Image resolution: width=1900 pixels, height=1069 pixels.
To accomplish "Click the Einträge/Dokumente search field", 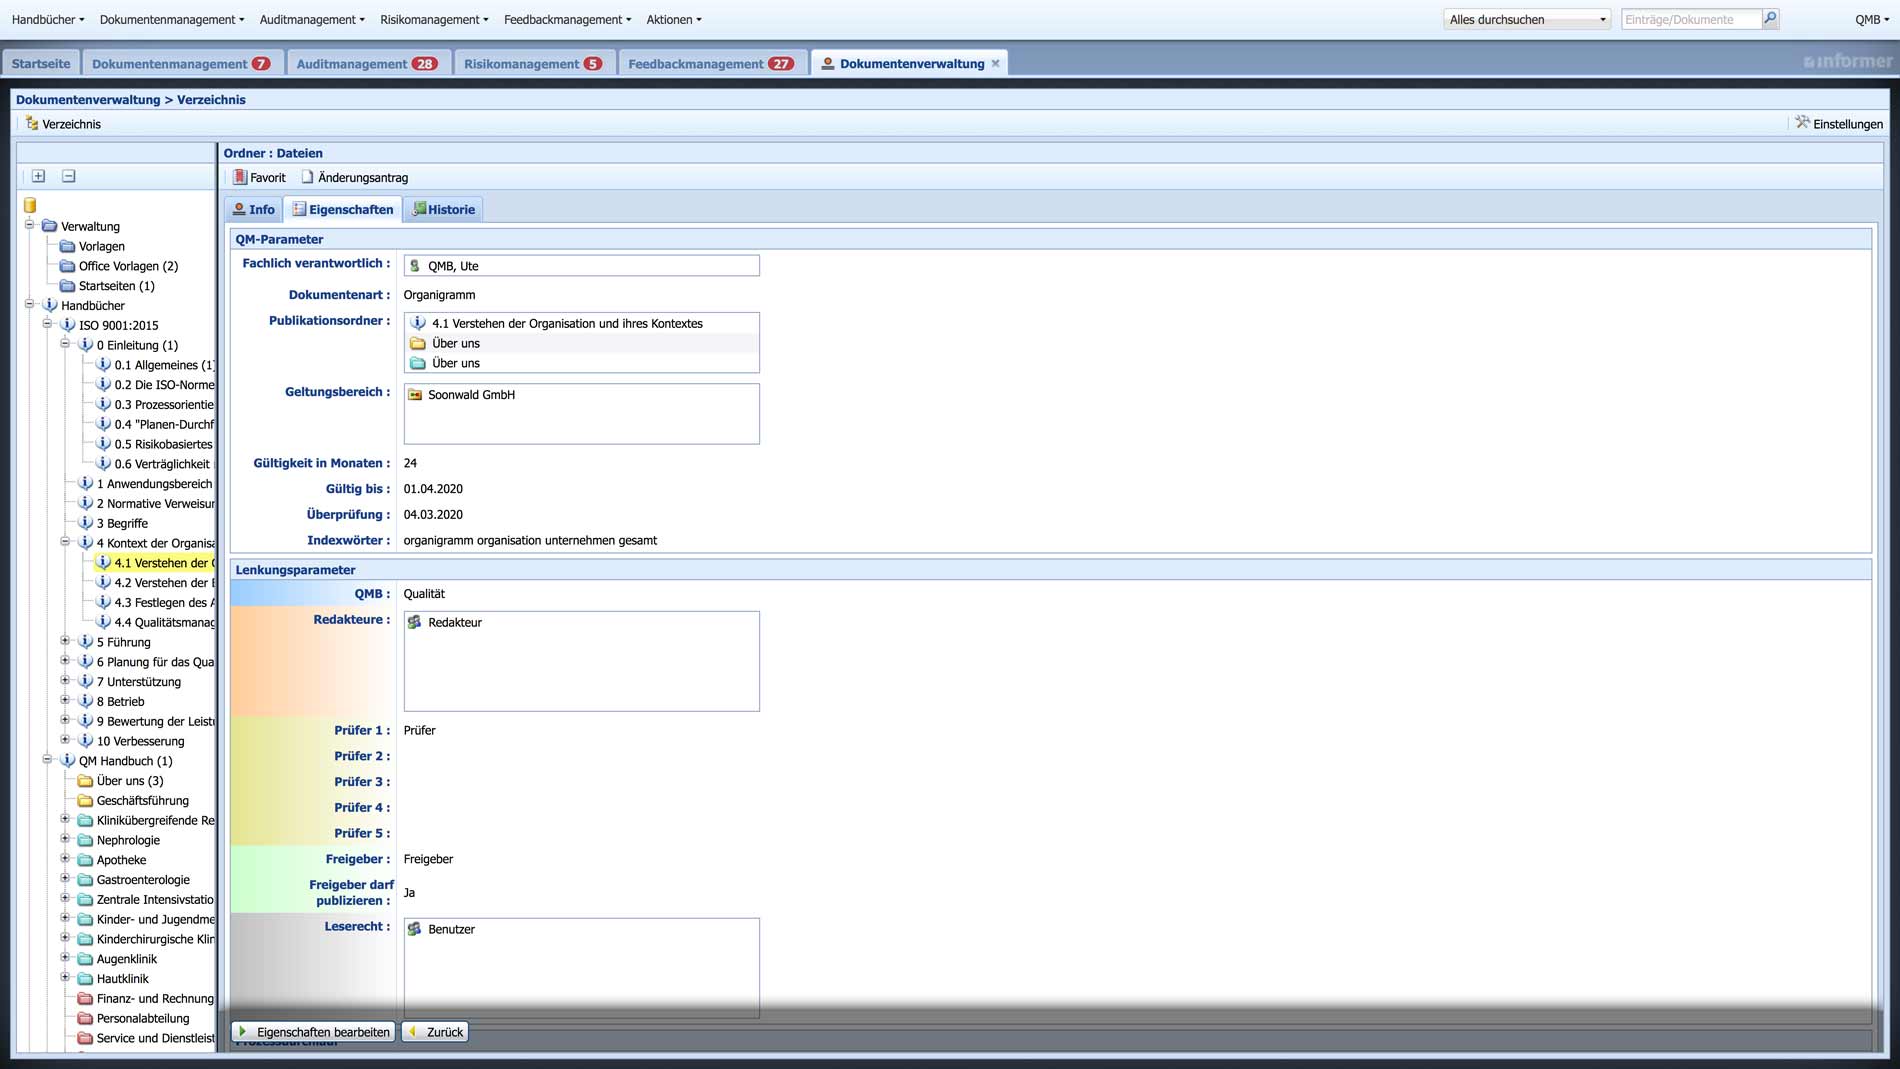I will pyautogui.click(x=1691, y=19).
